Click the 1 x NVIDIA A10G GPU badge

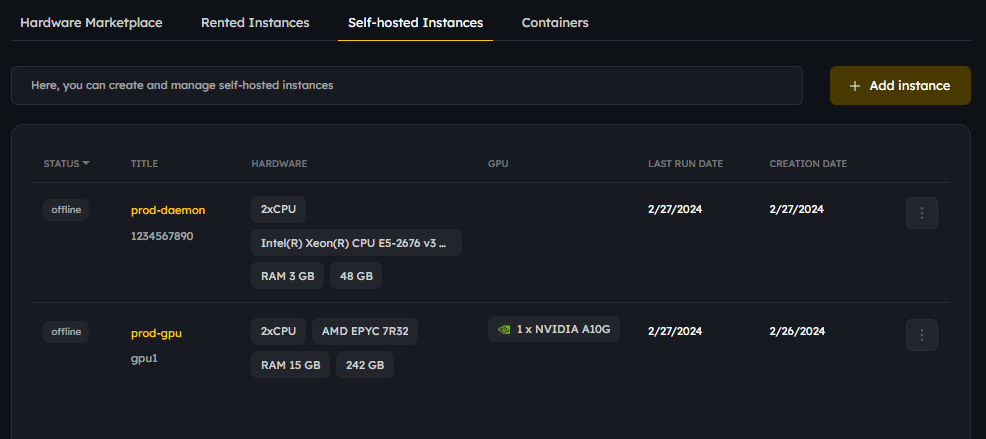554,329
